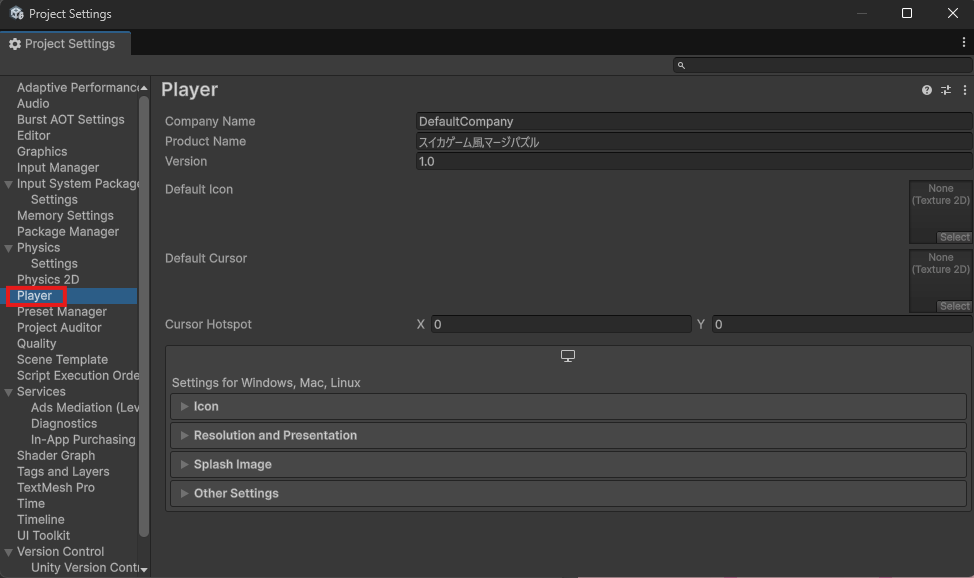
Task: Open Settings under Physics
Action: coord(54,264)
